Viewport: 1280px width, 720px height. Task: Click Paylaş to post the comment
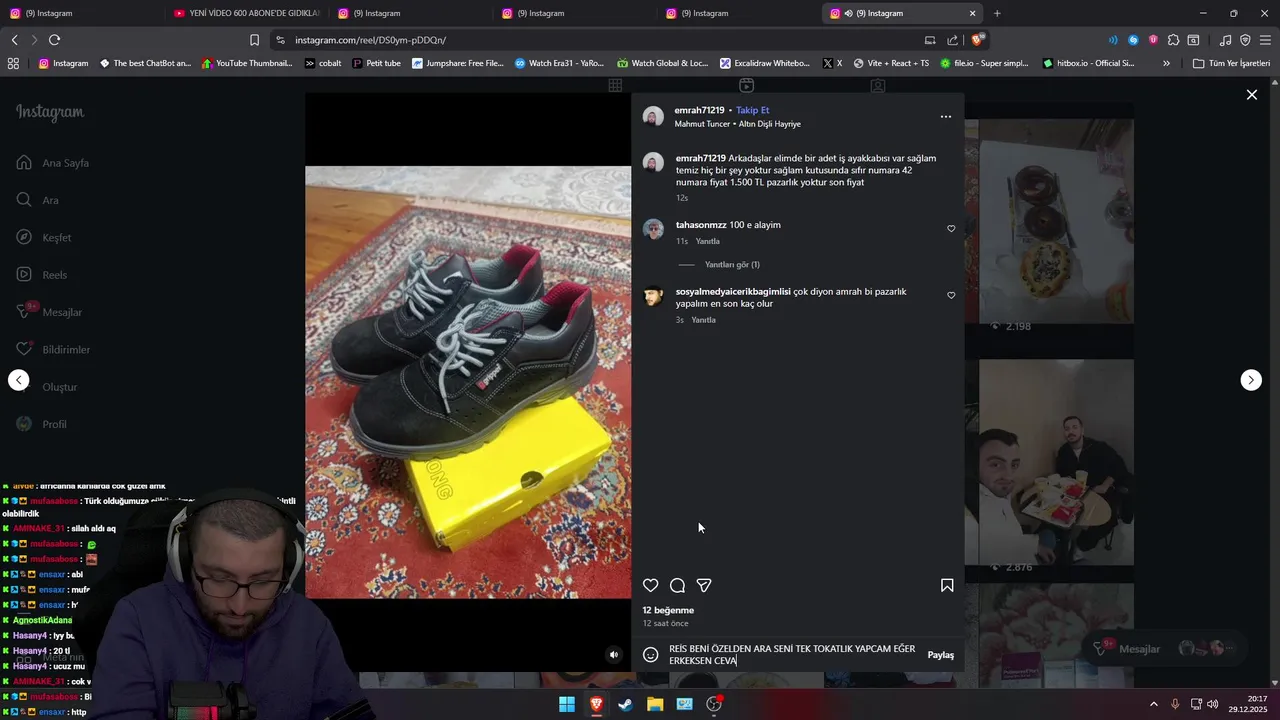pos(940,655)
